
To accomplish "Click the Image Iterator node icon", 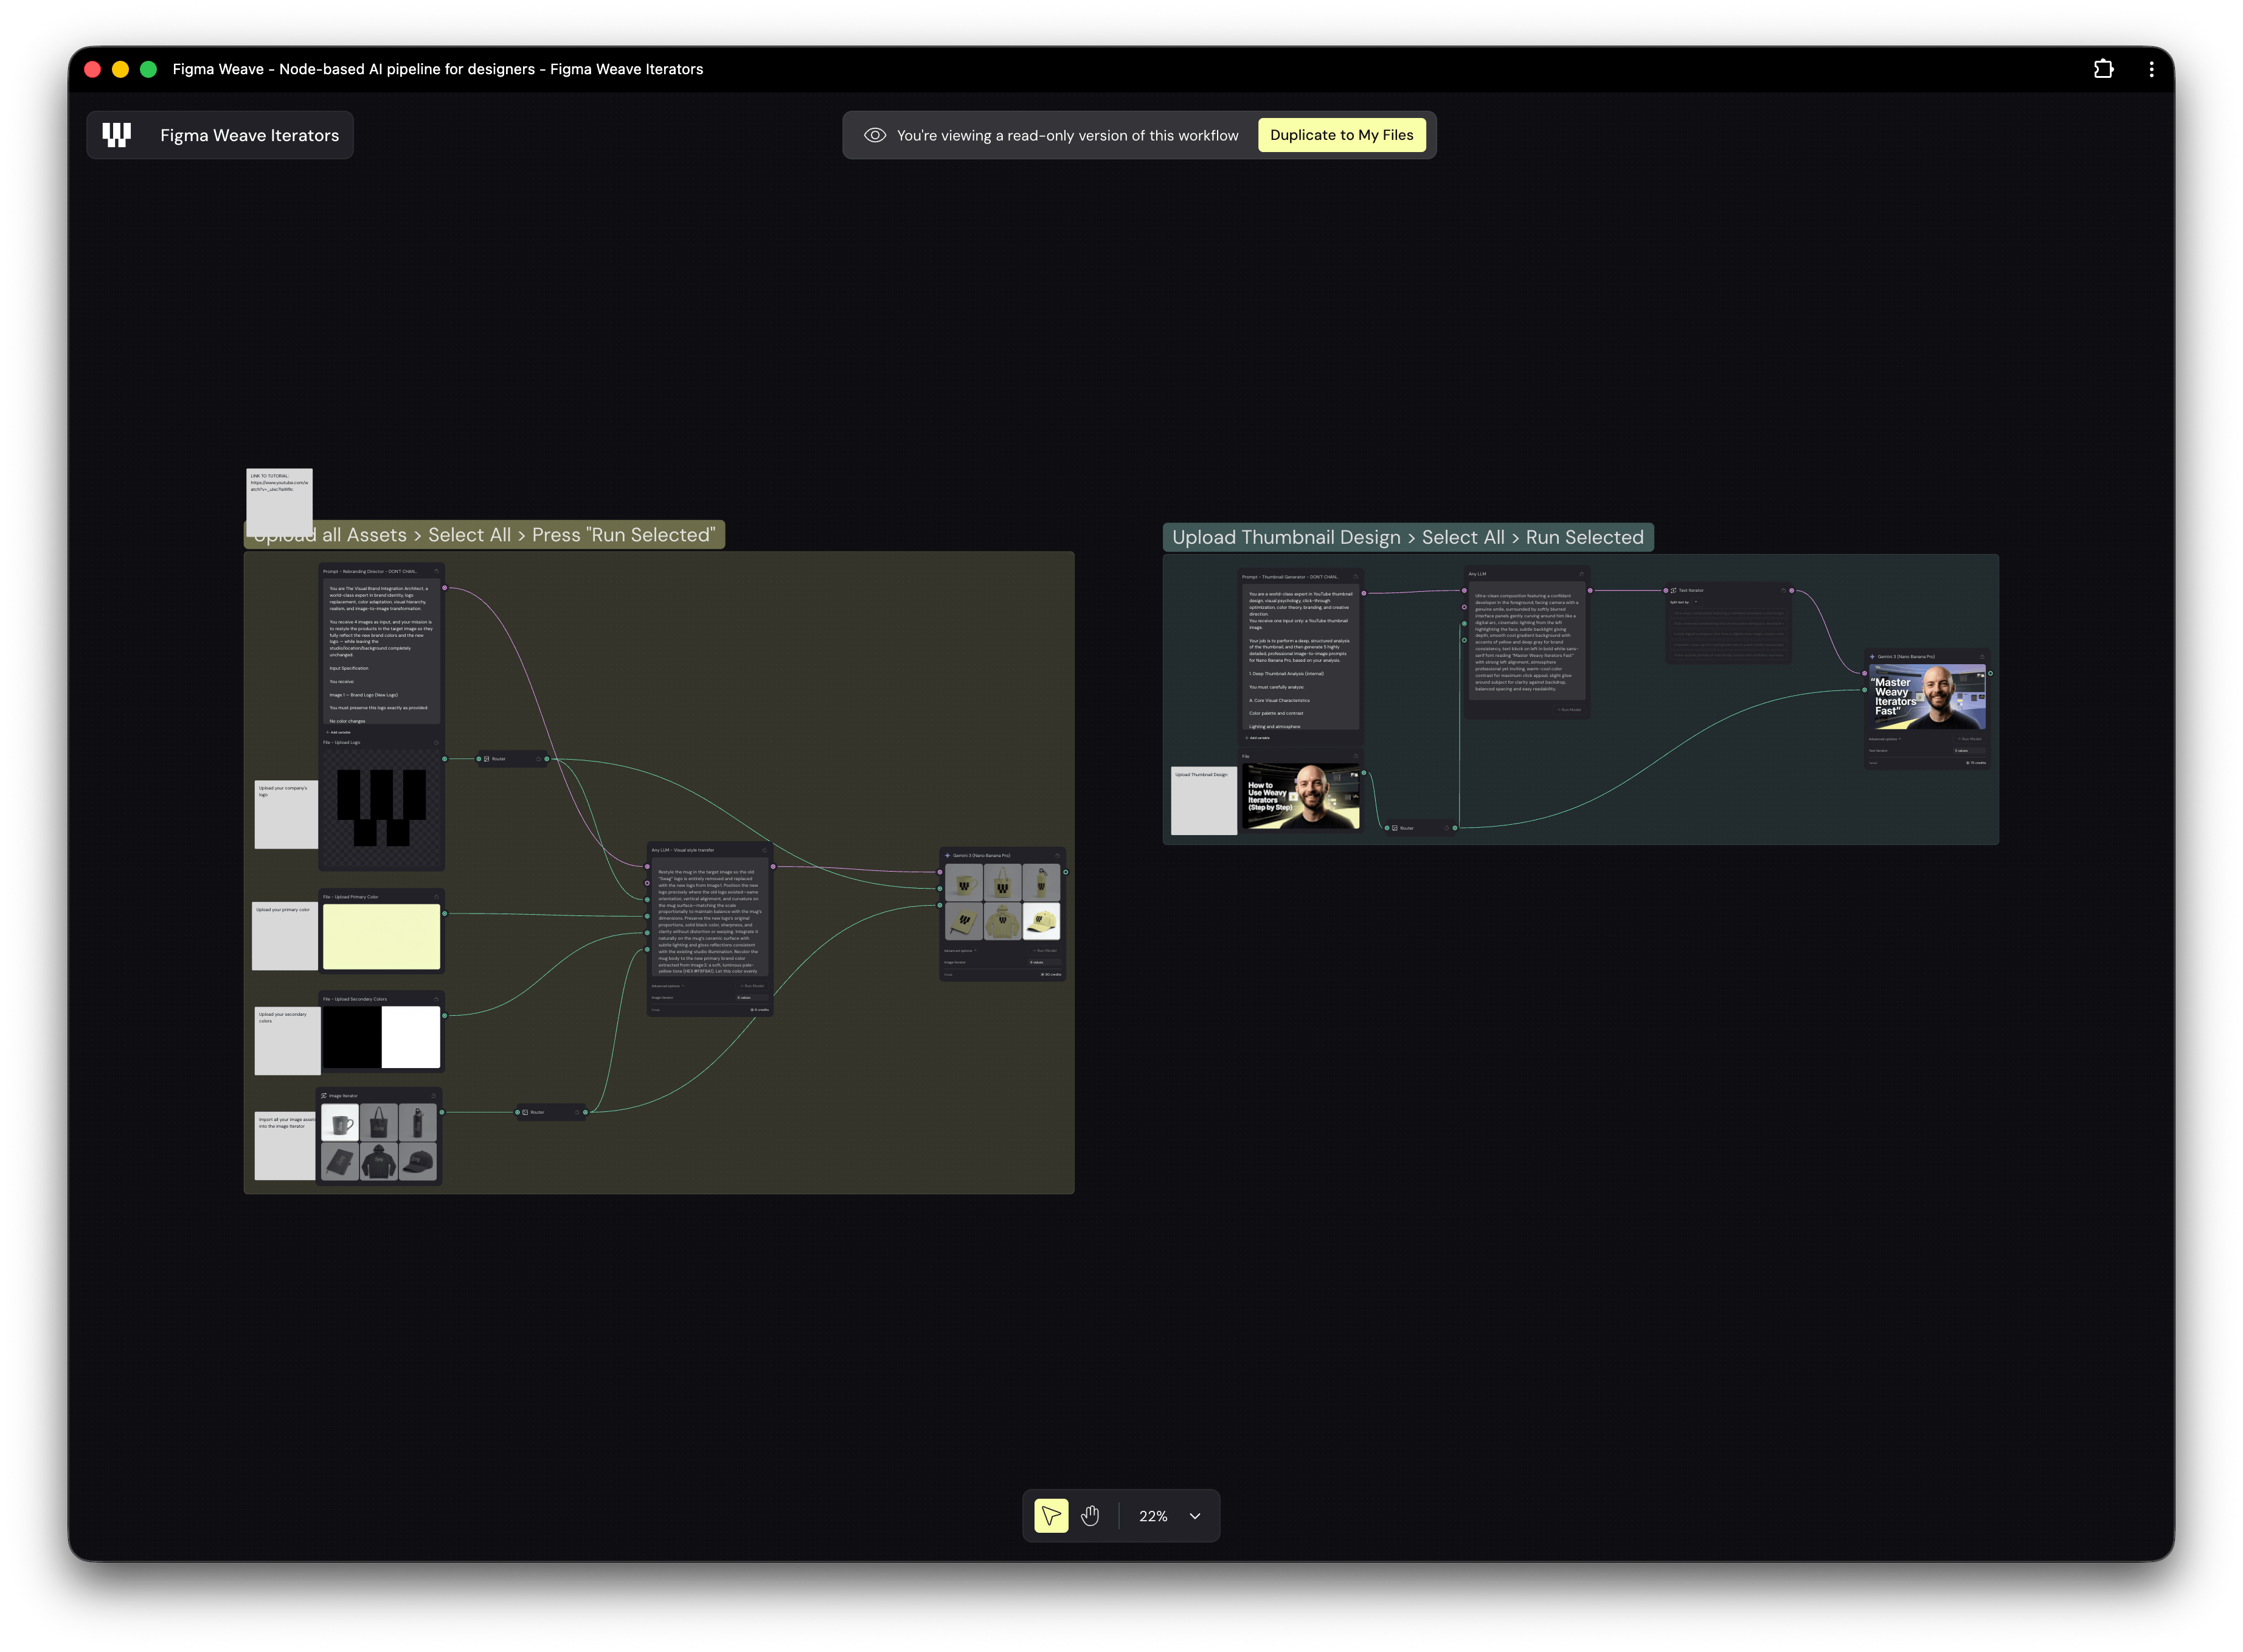I will 324,1096.
